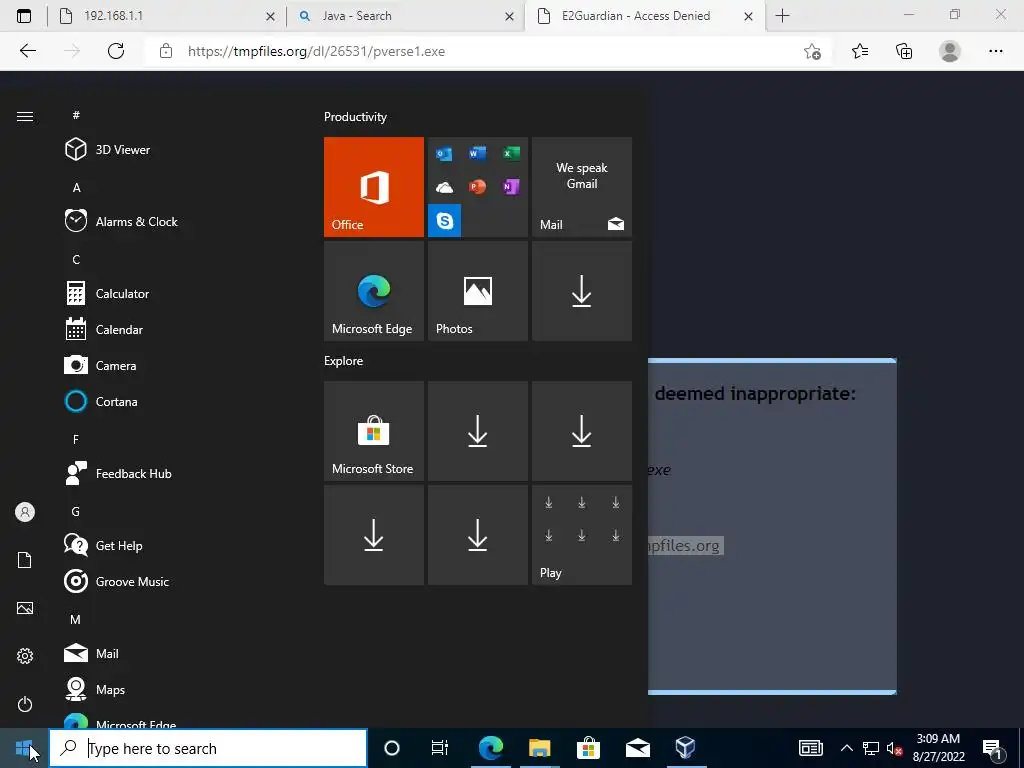Image resolution: width=1024 pixels, height=768 pixels.
Task: Click the Word icon in Office folder tile
Action: click(x=477, y=153)
